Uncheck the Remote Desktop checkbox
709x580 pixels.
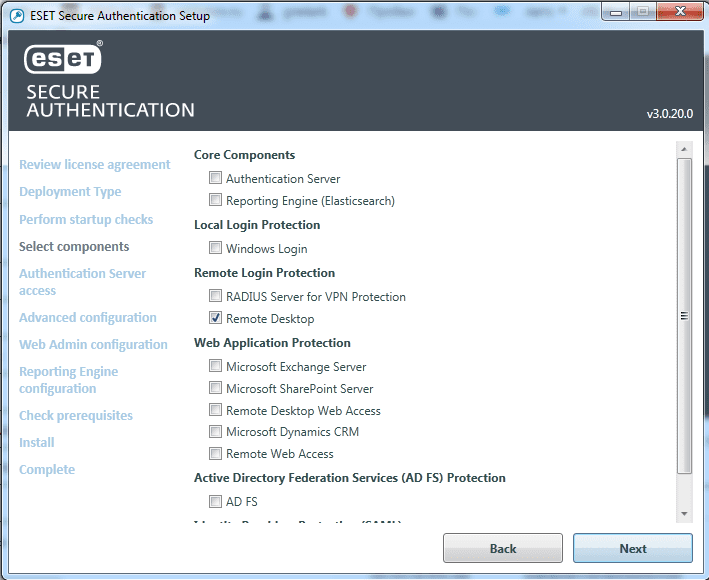pyautogui.click(x=215, y=318)
